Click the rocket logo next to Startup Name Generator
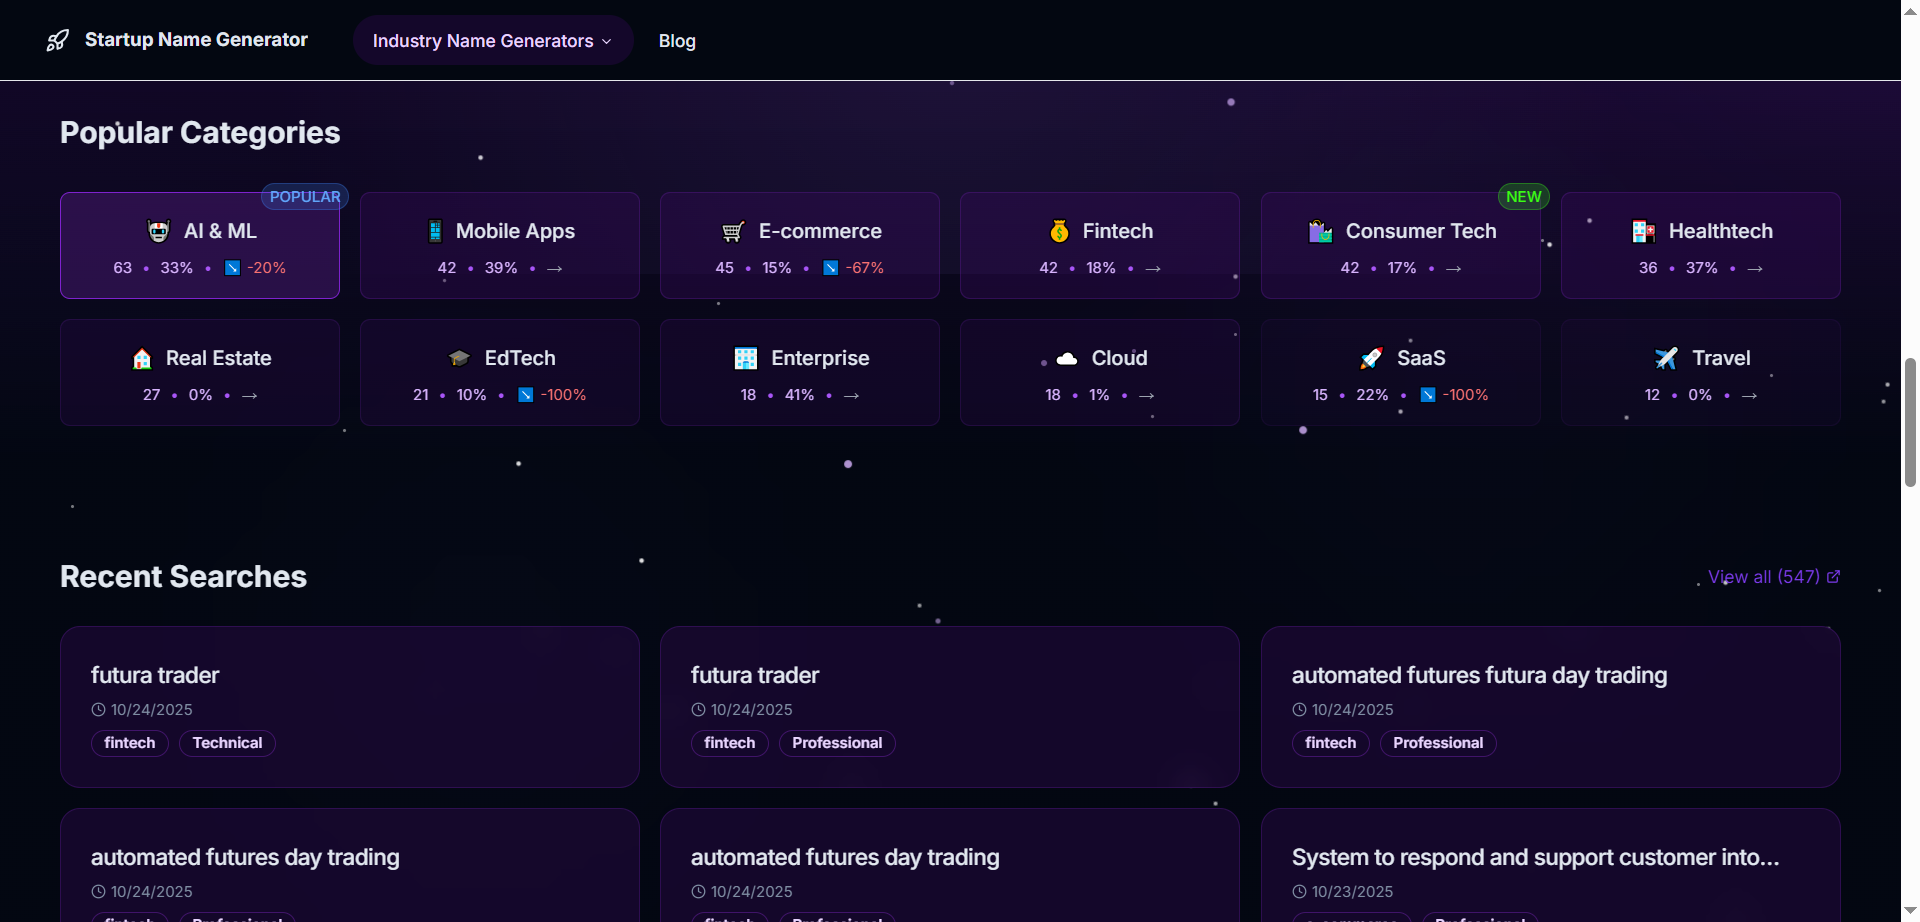This screenshot has height=922, width=1920. pos(58,39)
